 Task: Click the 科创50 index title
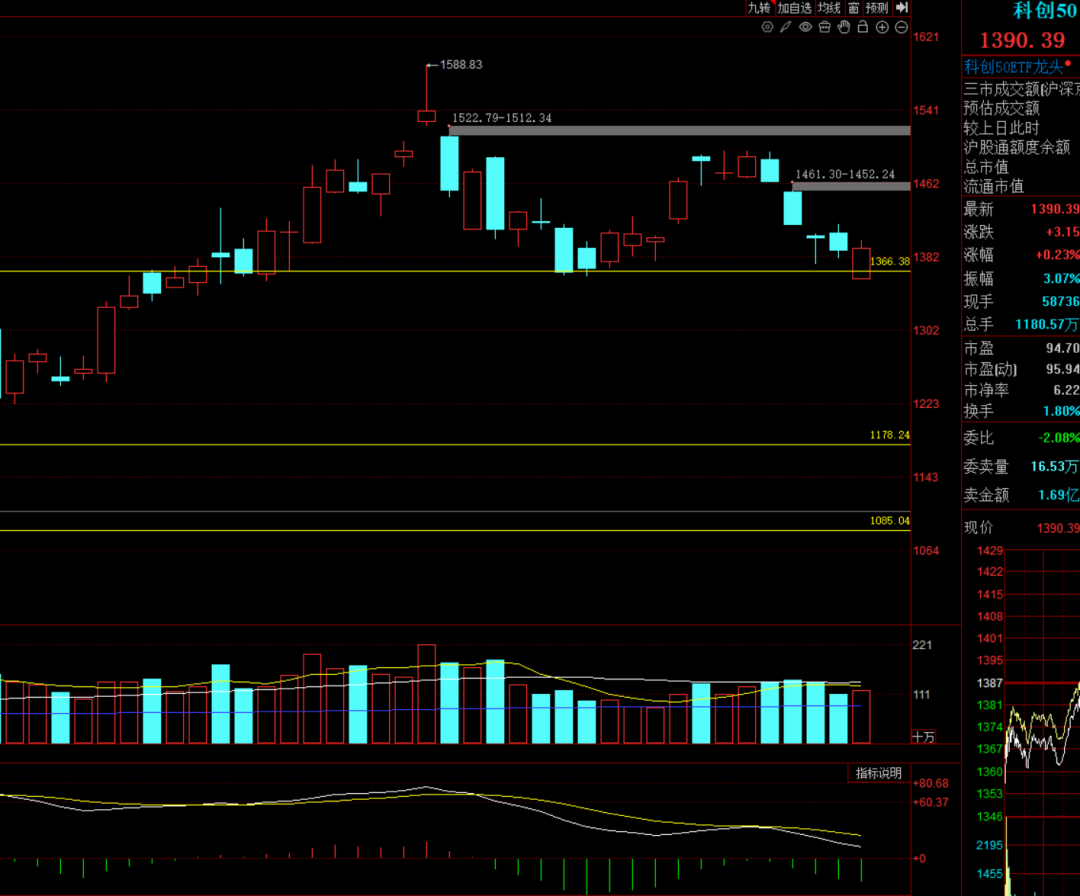pyautogui.click(x=1038, y=10)
